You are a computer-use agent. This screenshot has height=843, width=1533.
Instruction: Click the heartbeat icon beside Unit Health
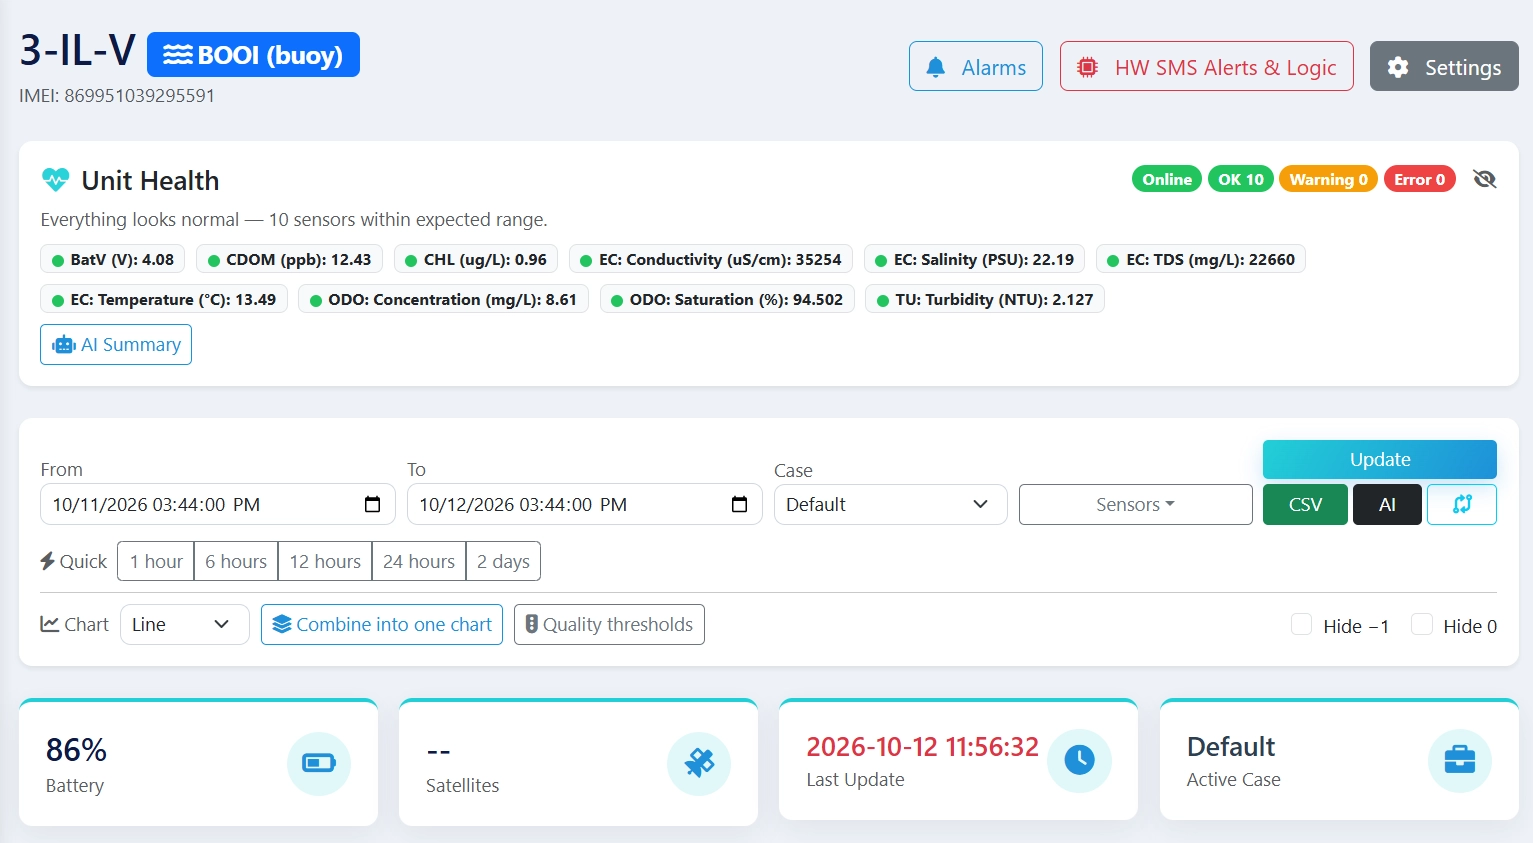pyautogui.click(x=55, y=180)
